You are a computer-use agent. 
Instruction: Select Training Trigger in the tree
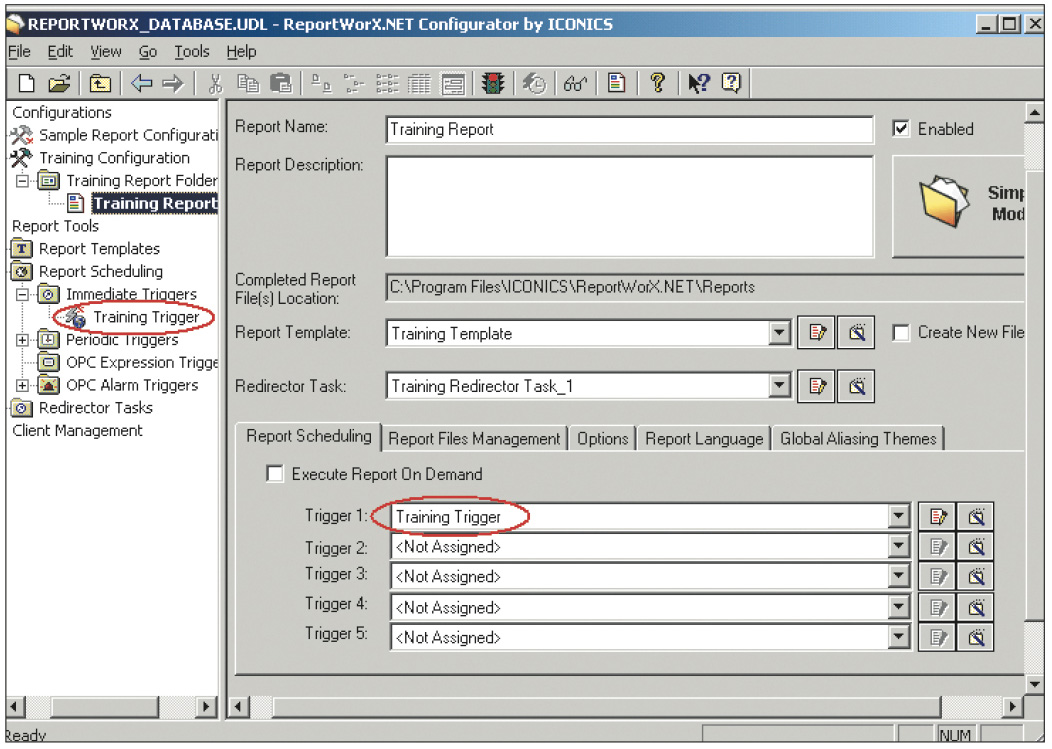[x=146, y=317]
